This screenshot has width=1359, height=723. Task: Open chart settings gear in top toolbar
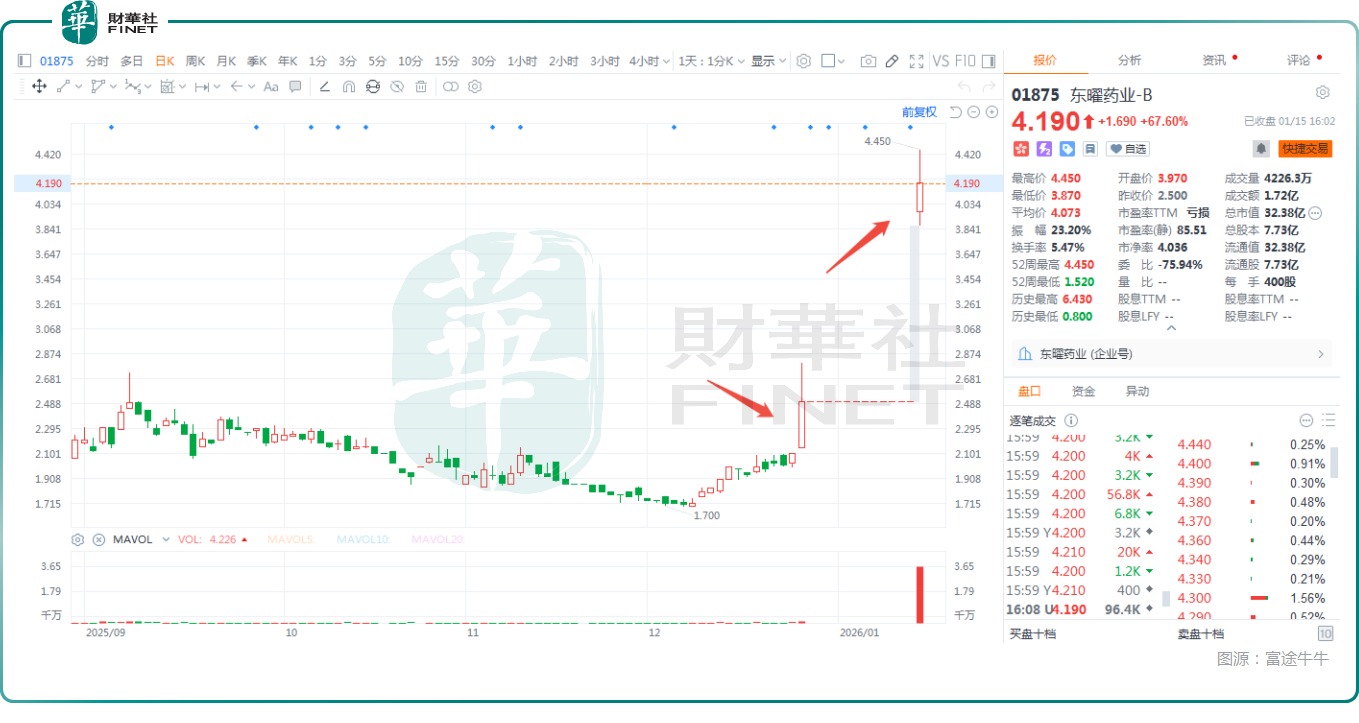tap(804, 61)
